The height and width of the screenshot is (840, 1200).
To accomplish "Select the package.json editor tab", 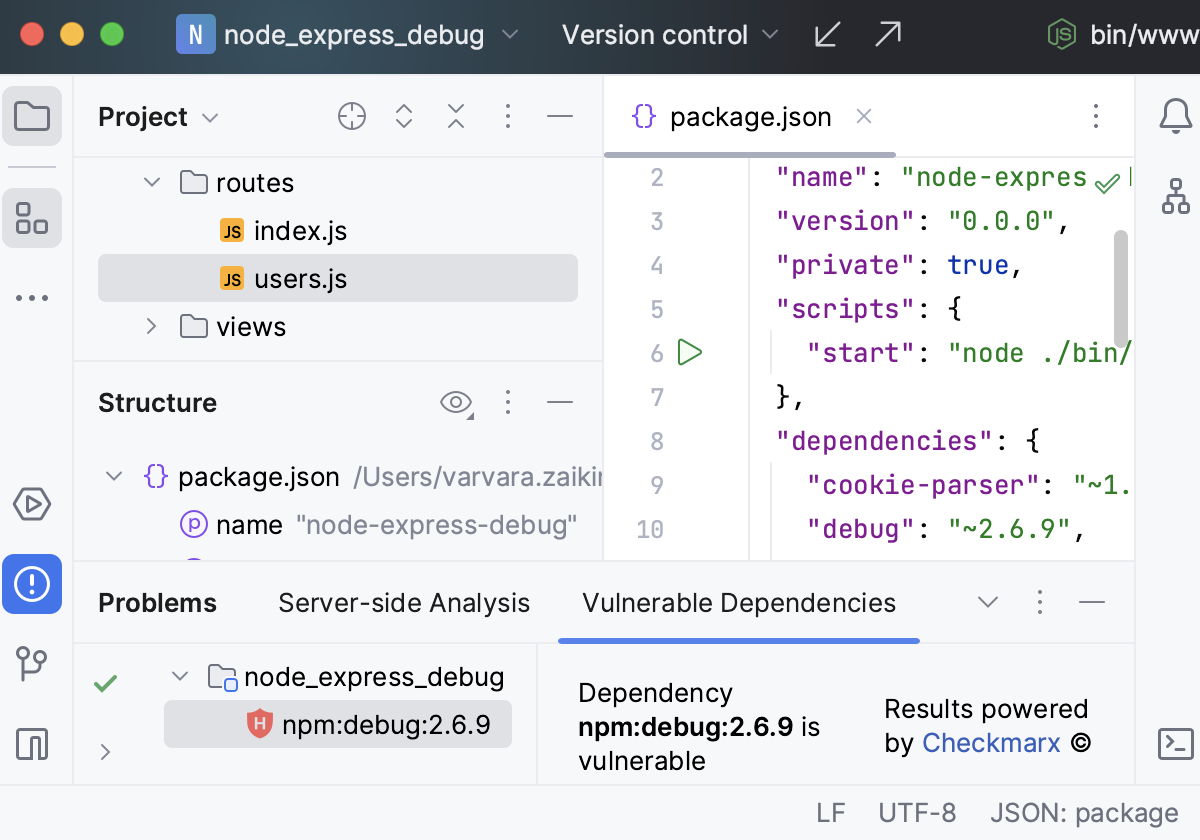I will tap(750, 117).
